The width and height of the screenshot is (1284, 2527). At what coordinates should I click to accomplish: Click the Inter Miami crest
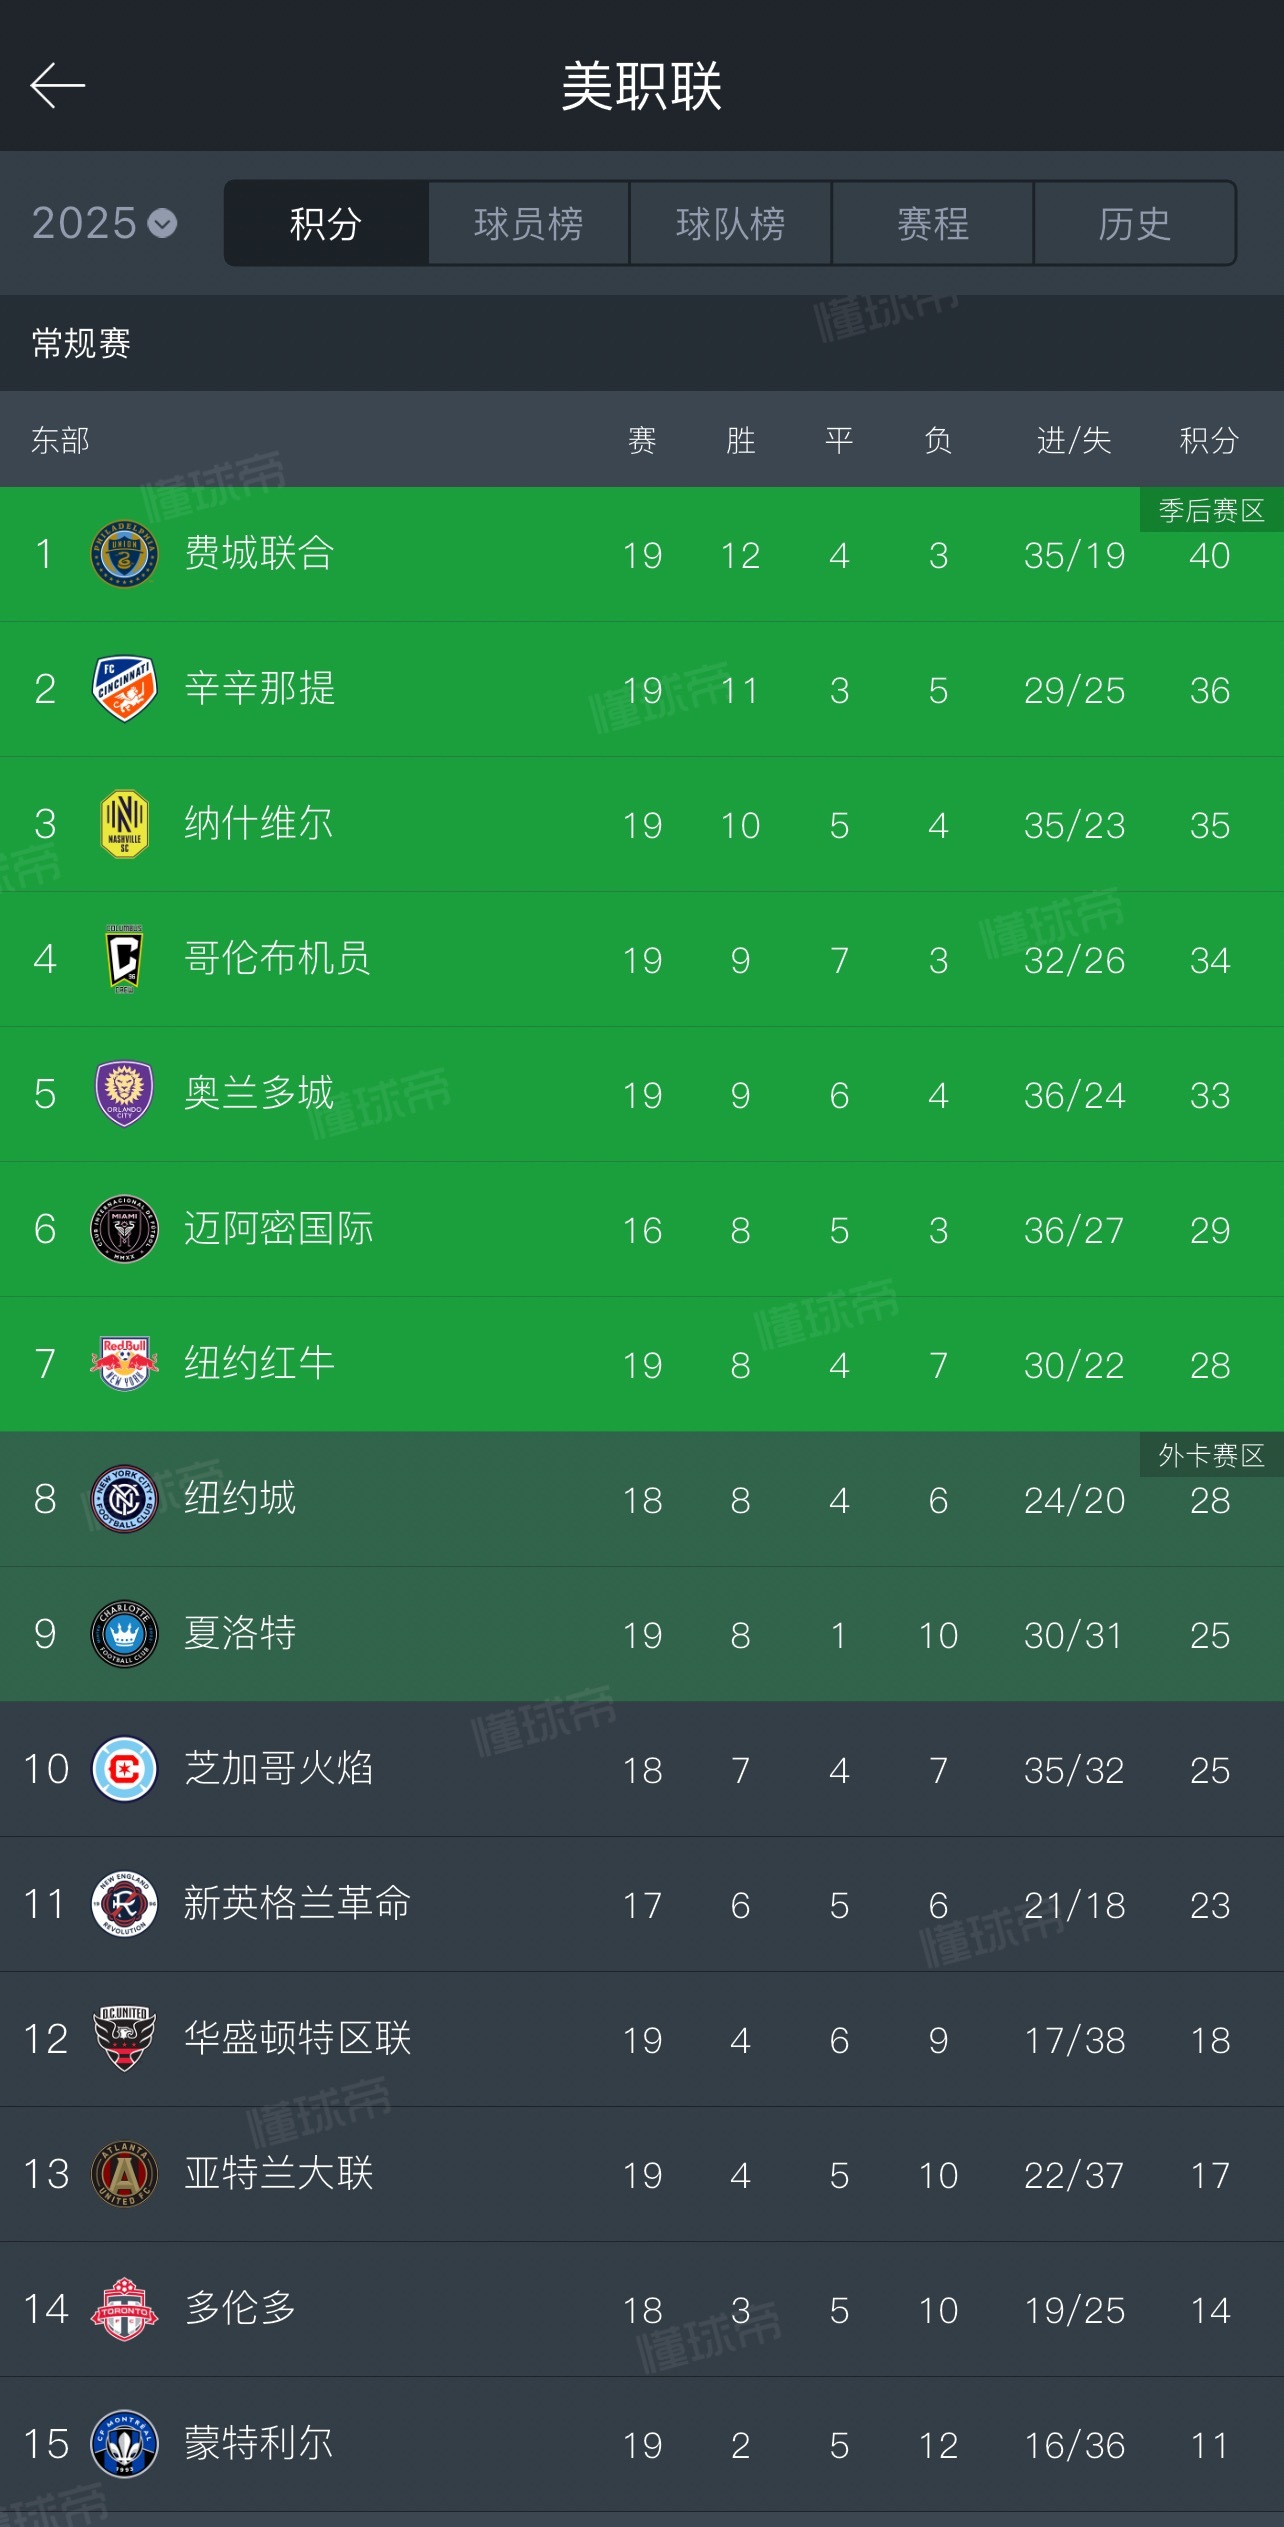(x=124, y=1229)
